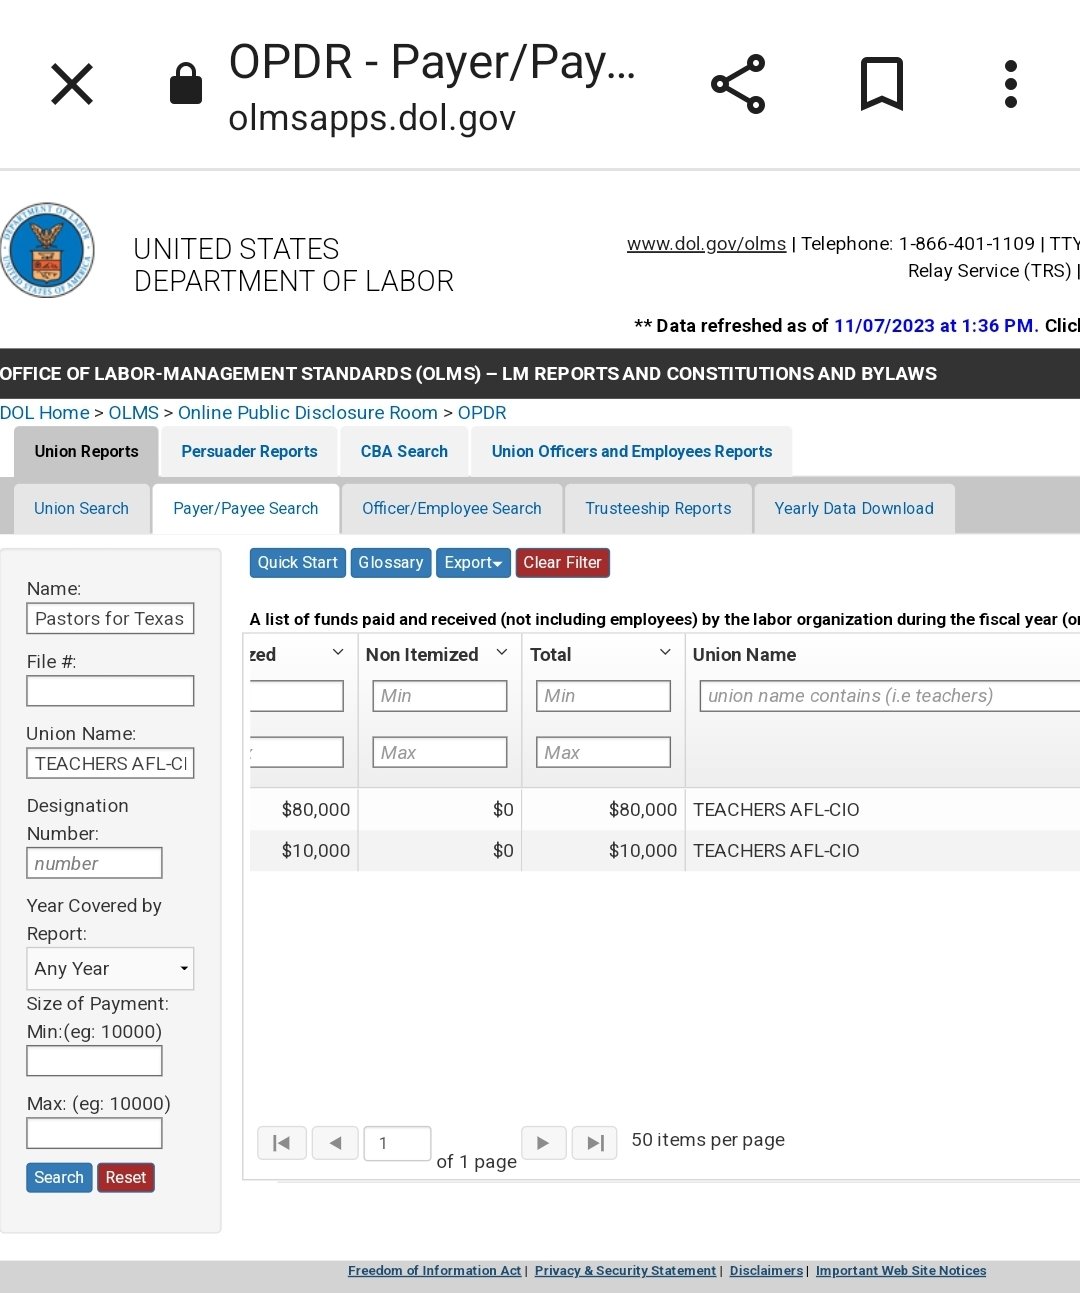Open Trusteeship Reports sub-tab

coord(658,509)
